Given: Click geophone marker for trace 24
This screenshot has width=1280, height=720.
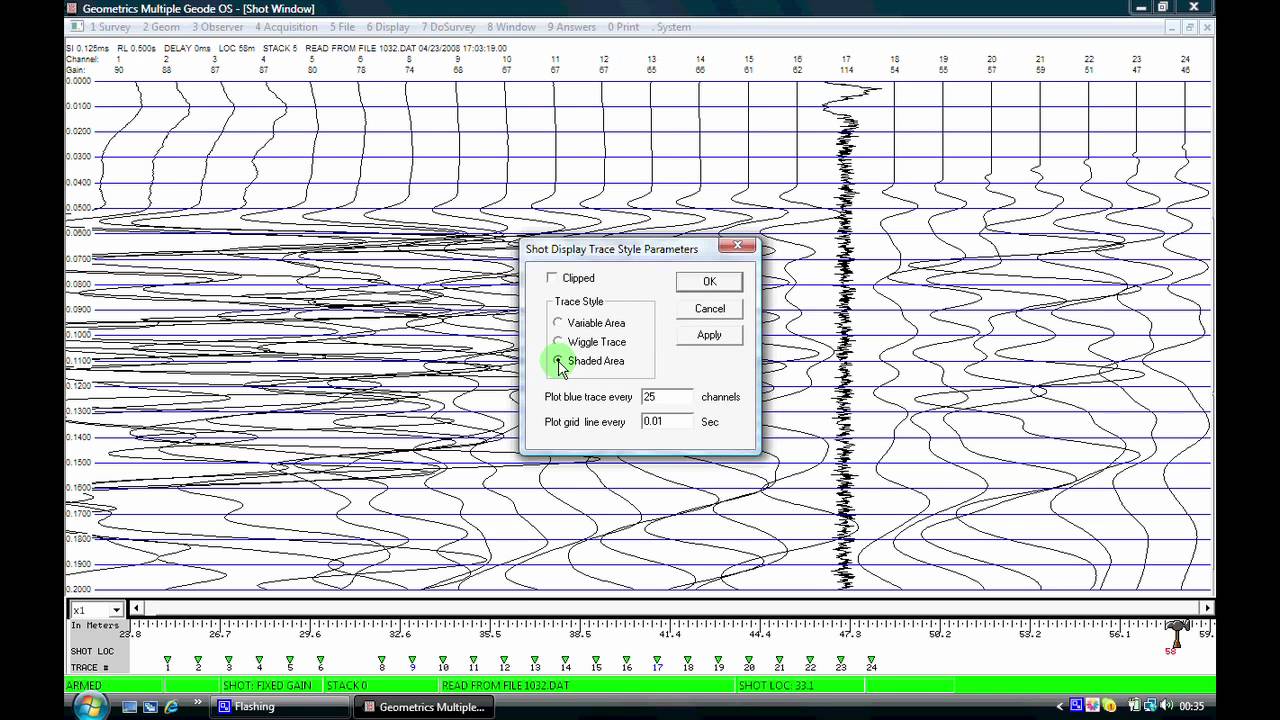Looking at the screenshot, I should (871, 660).
